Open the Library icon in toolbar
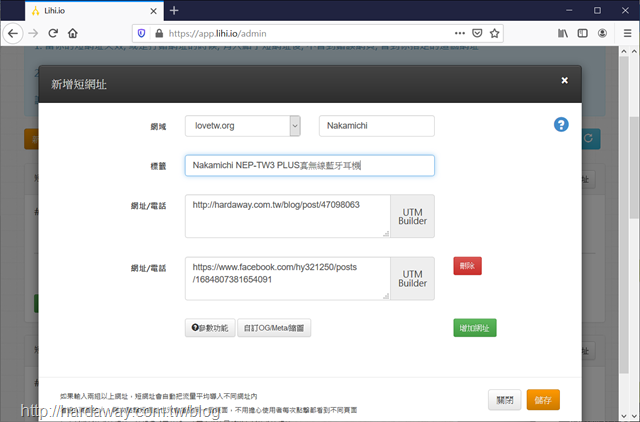The image size is (640, 422). (x=563, y=33)
